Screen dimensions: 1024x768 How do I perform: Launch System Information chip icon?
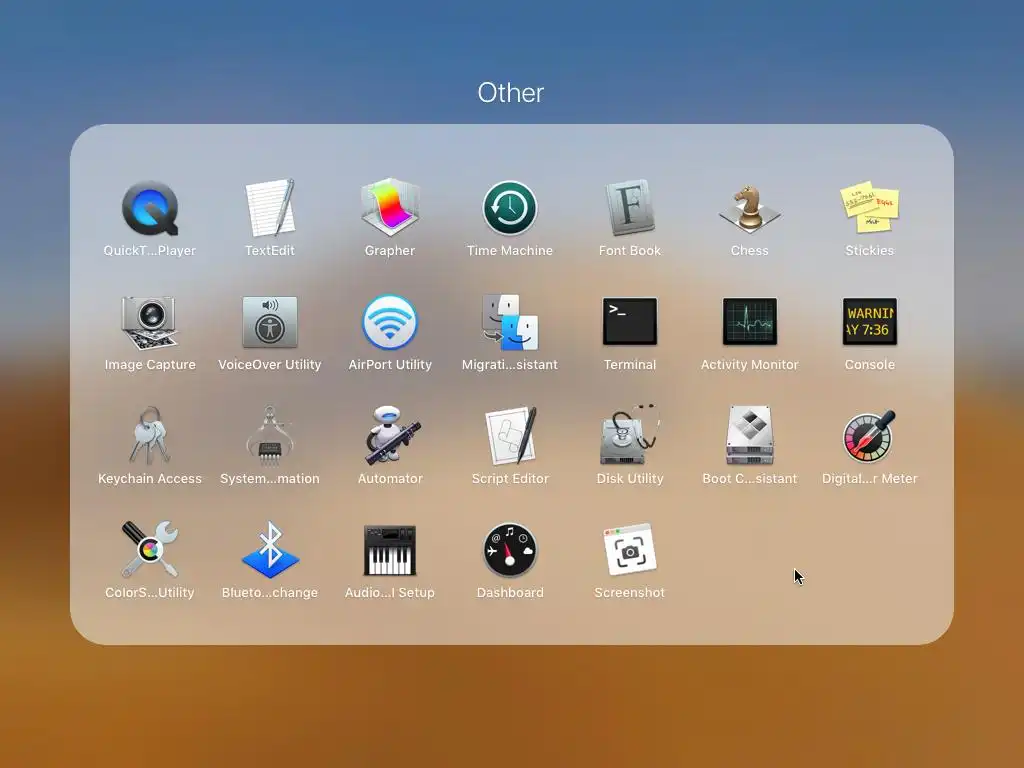270,436
